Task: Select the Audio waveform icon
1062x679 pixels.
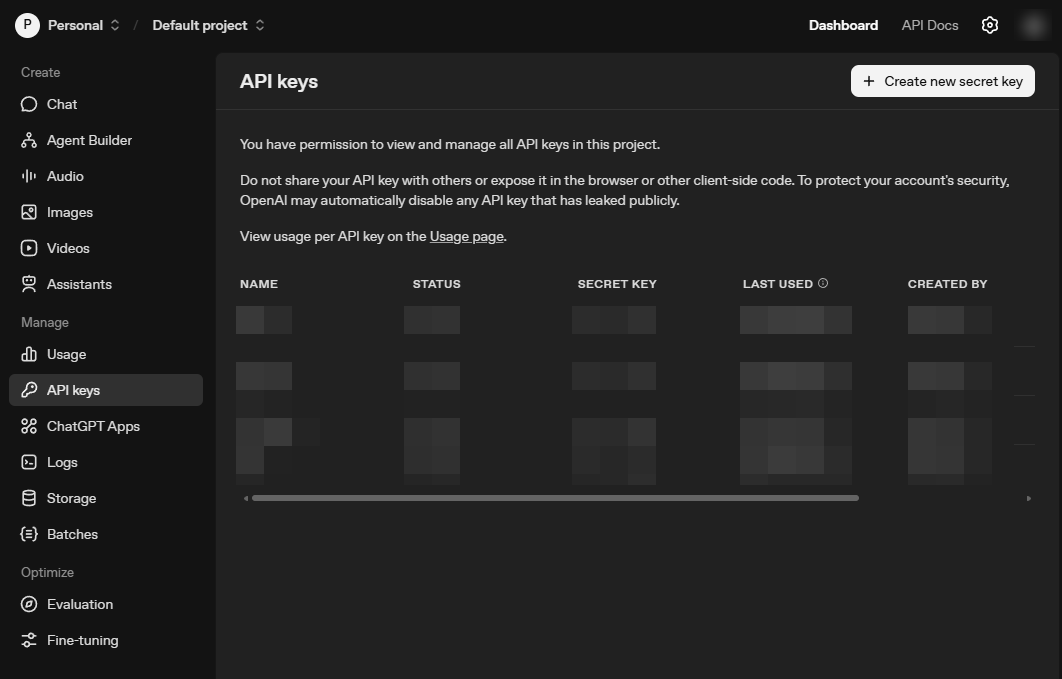Action: coord(29,176)
